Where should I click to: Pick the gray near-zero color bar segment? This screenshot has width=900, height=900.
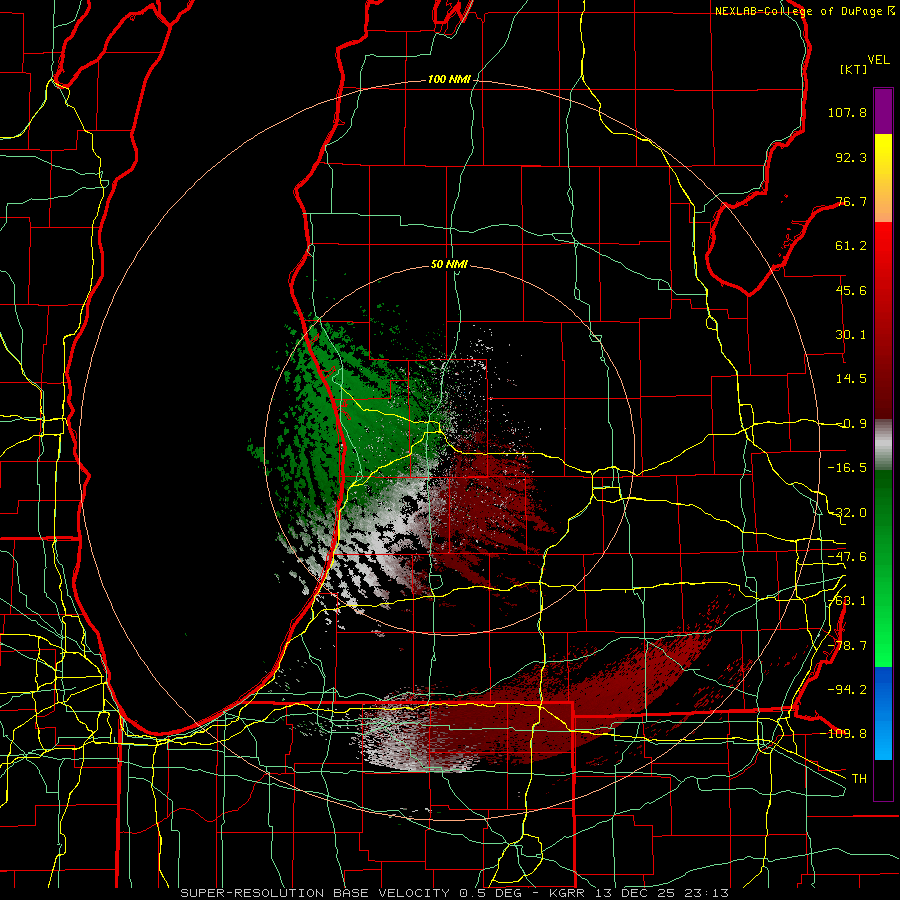[883, 445]
